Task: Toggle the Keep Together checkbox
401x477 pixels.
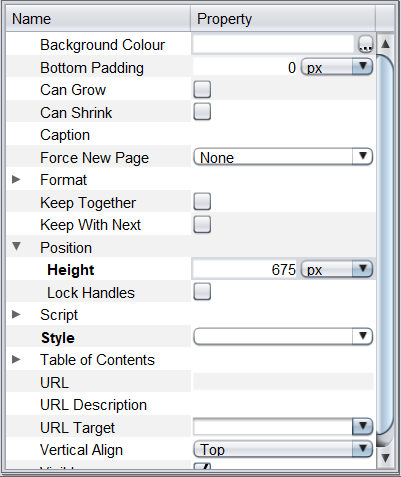Action: click(x=202, y=201)
